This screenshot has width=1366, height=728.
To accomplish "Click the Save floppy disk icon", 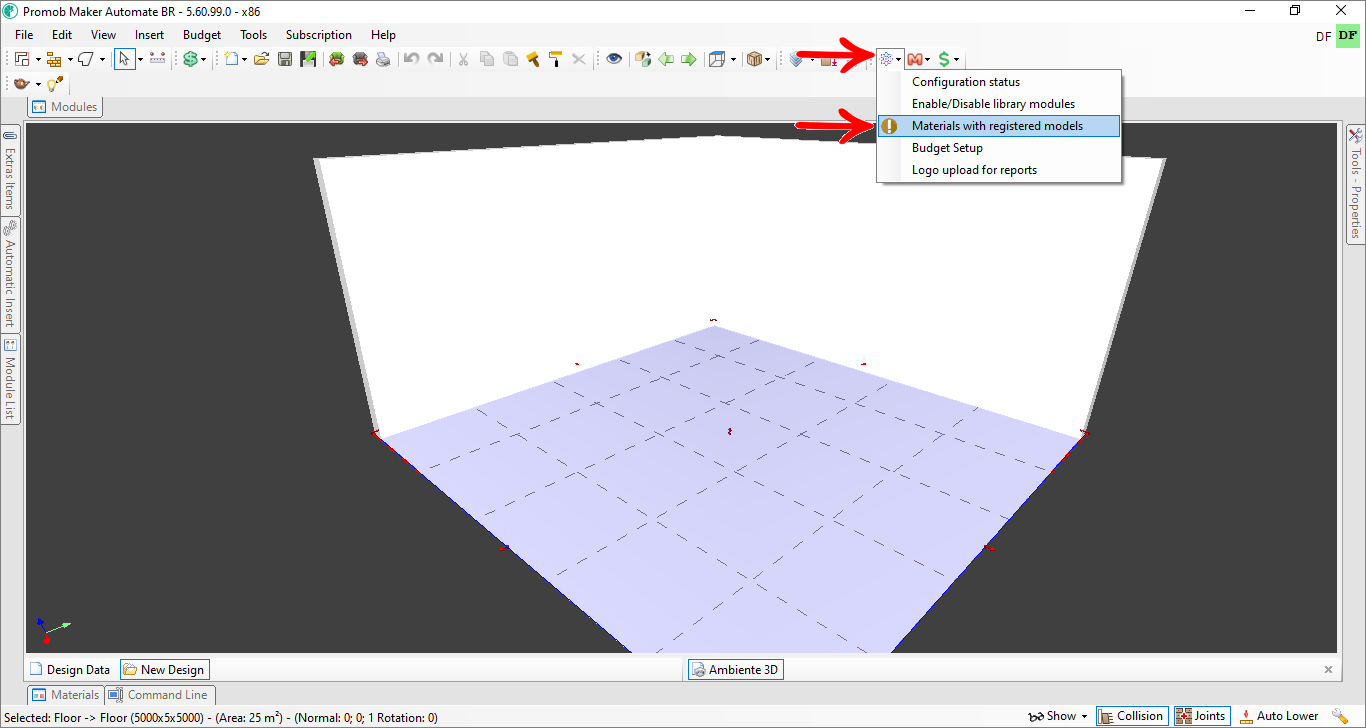I will click(285, 59).
